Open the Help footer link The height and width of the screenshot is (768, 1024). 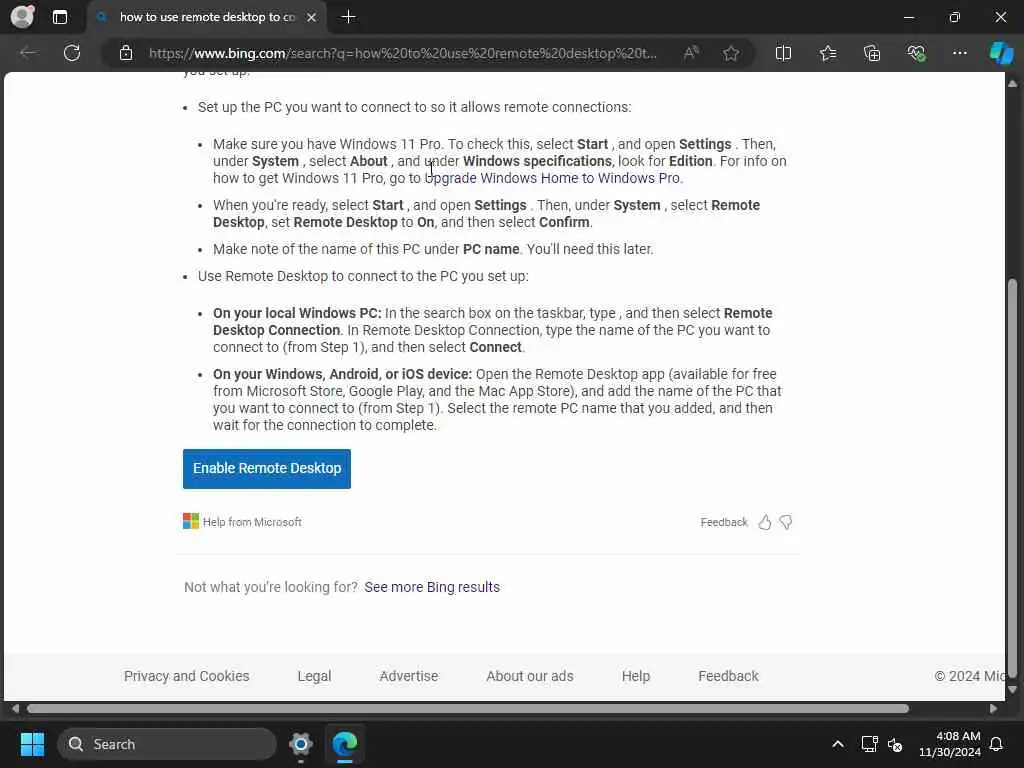coord(635,676)
